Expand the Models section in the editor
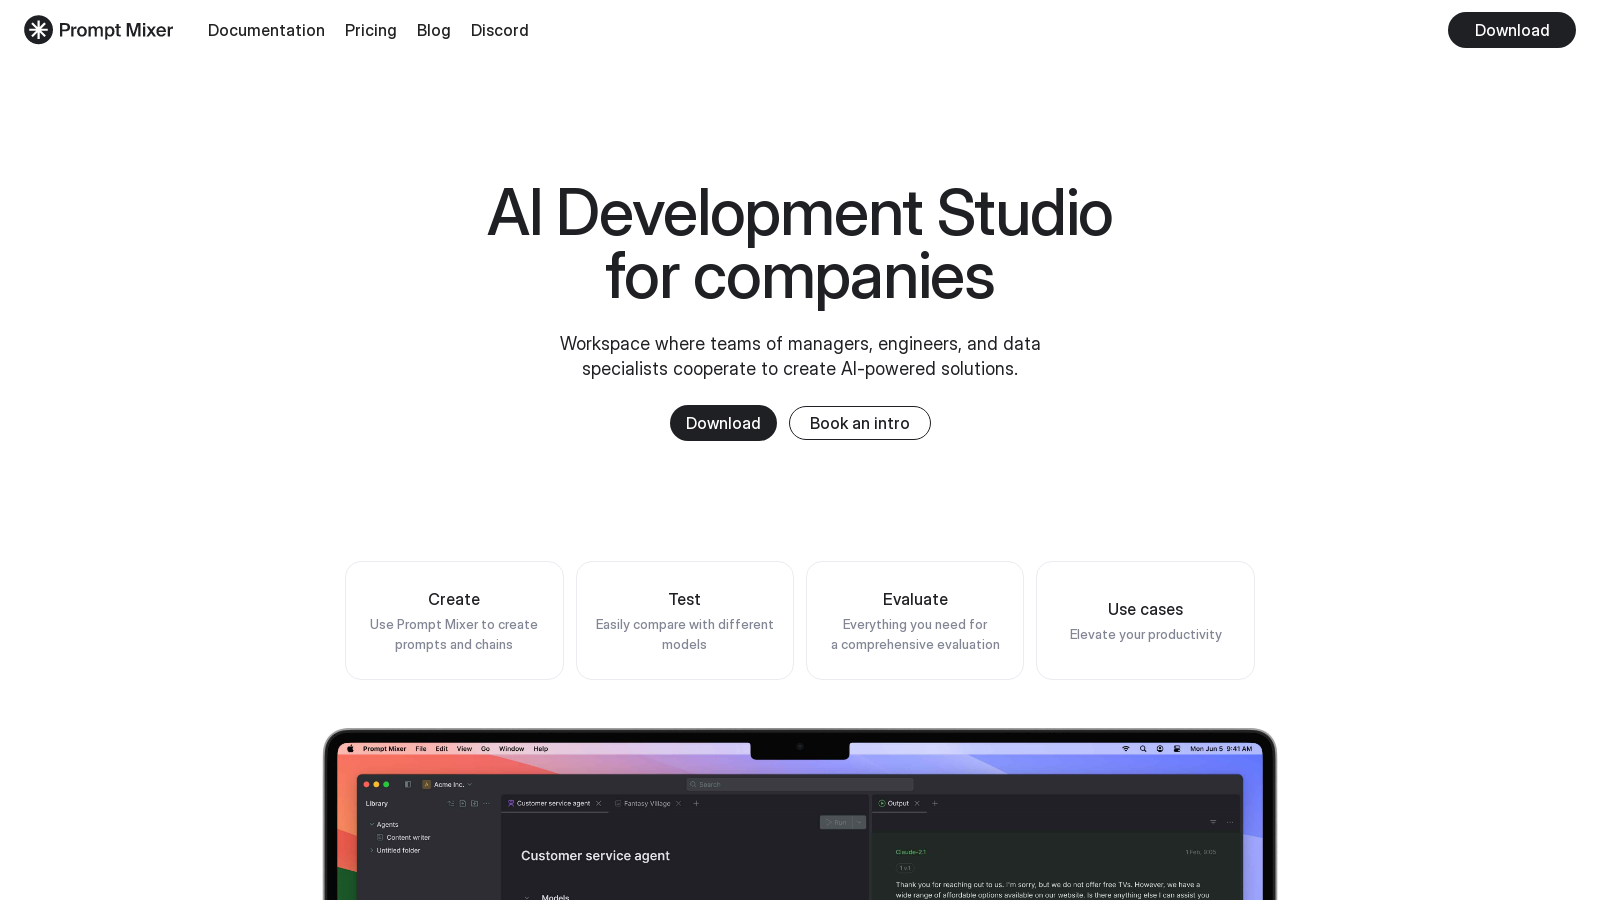Viewport: 1600px width, 900px height. [x=527, y=897]
